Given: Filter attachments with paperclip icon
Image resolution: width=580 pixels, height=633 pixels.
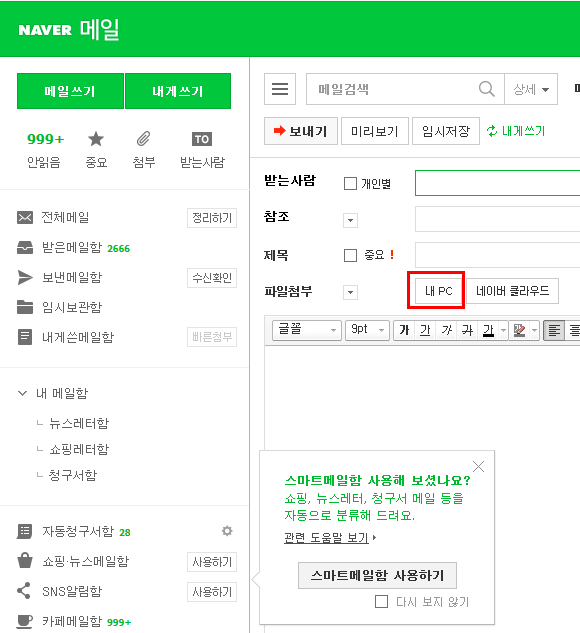Looking at the screenshot, I should [x=143, y=139].
